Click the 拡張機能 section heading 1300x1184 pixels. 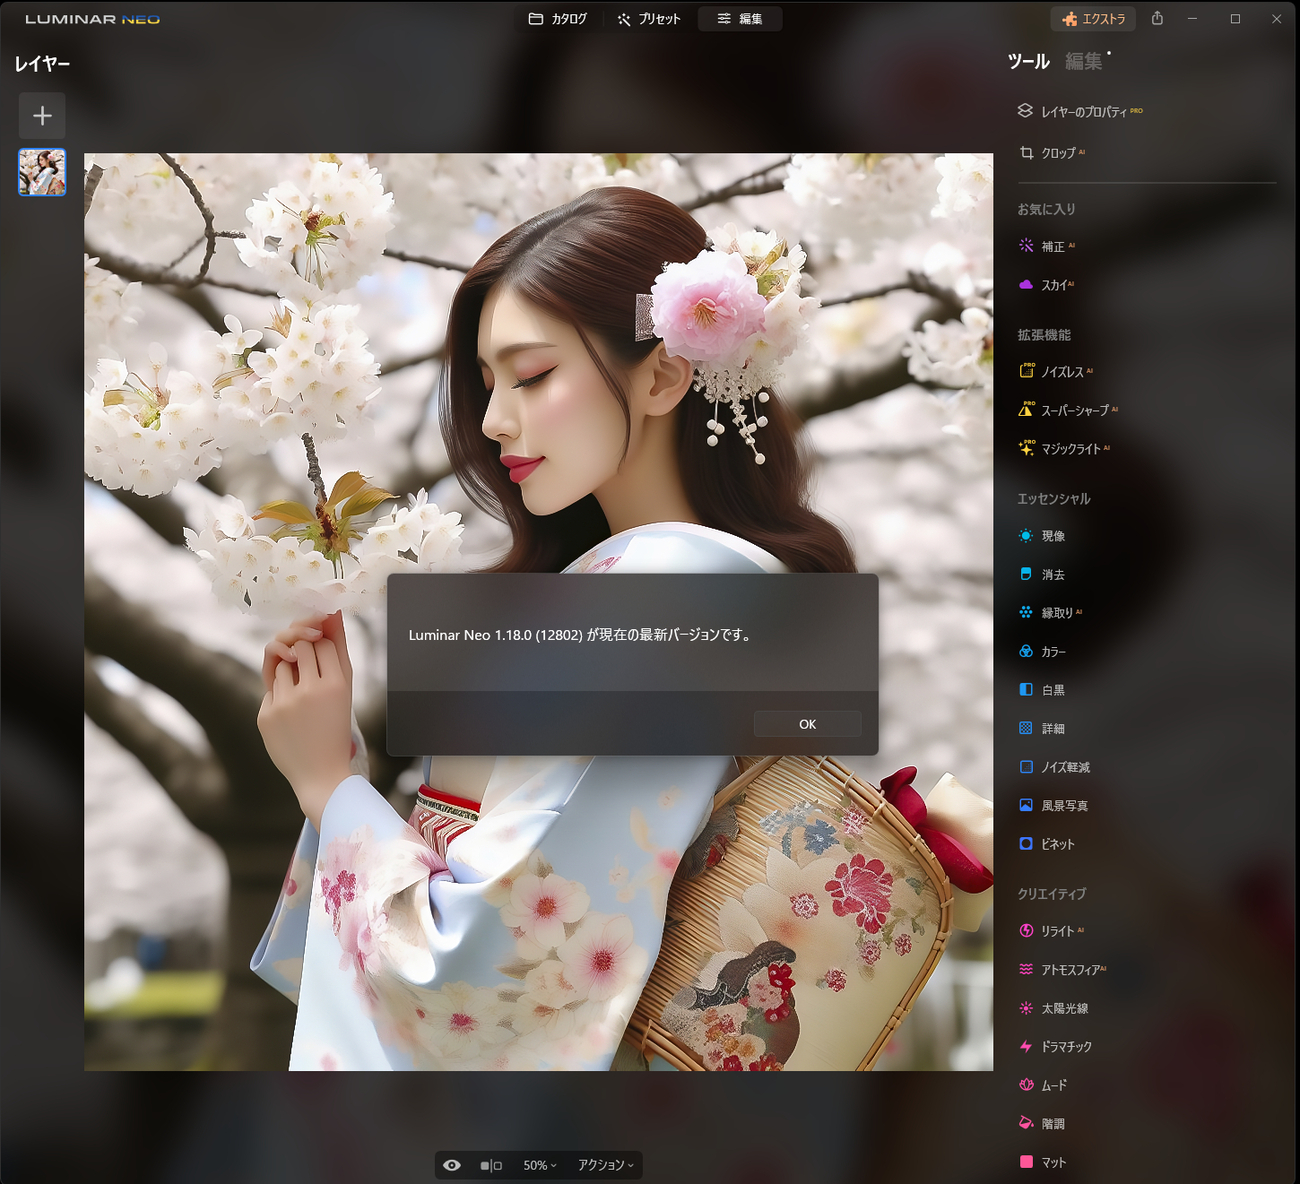point(1044,335)
